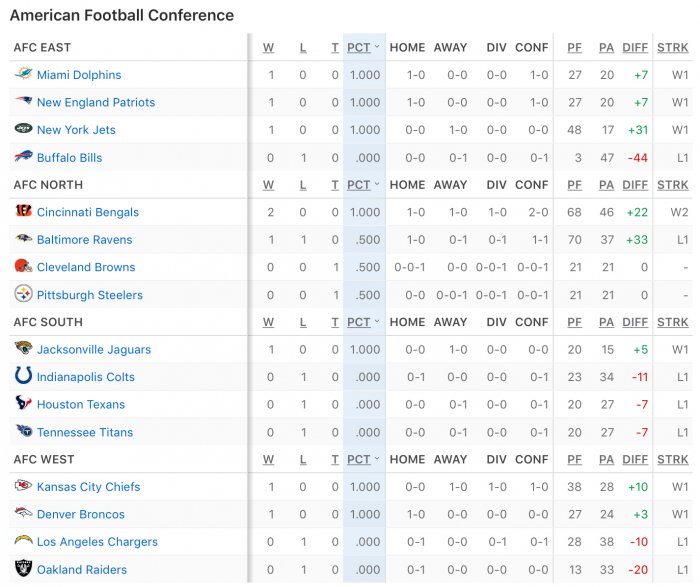The height and width of the screenshot is (587, 700).
Task: Sort AFC West by PF column header
Action: pos(575,459)
